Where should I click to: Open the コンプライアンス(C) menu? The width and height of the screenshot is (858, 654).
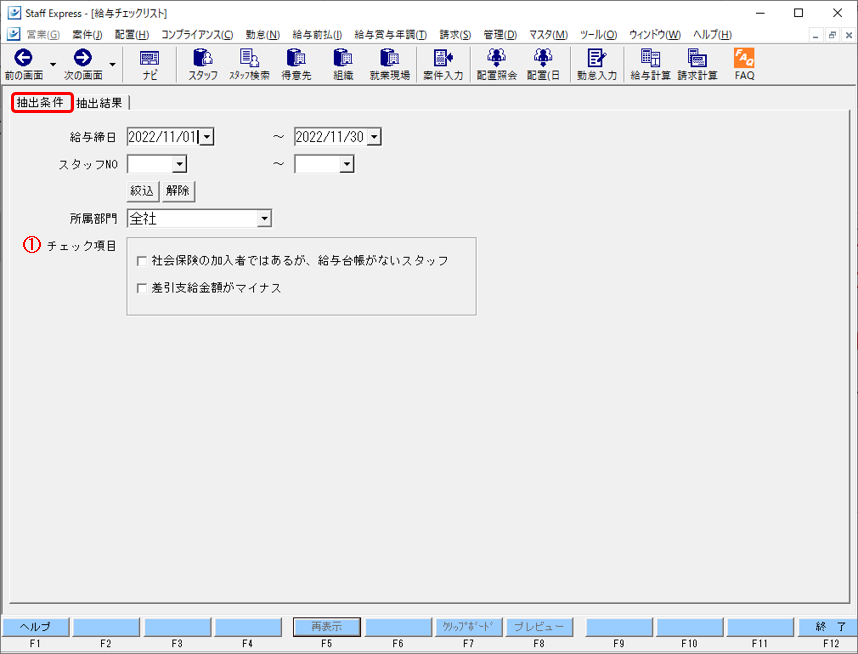(197, 35)
